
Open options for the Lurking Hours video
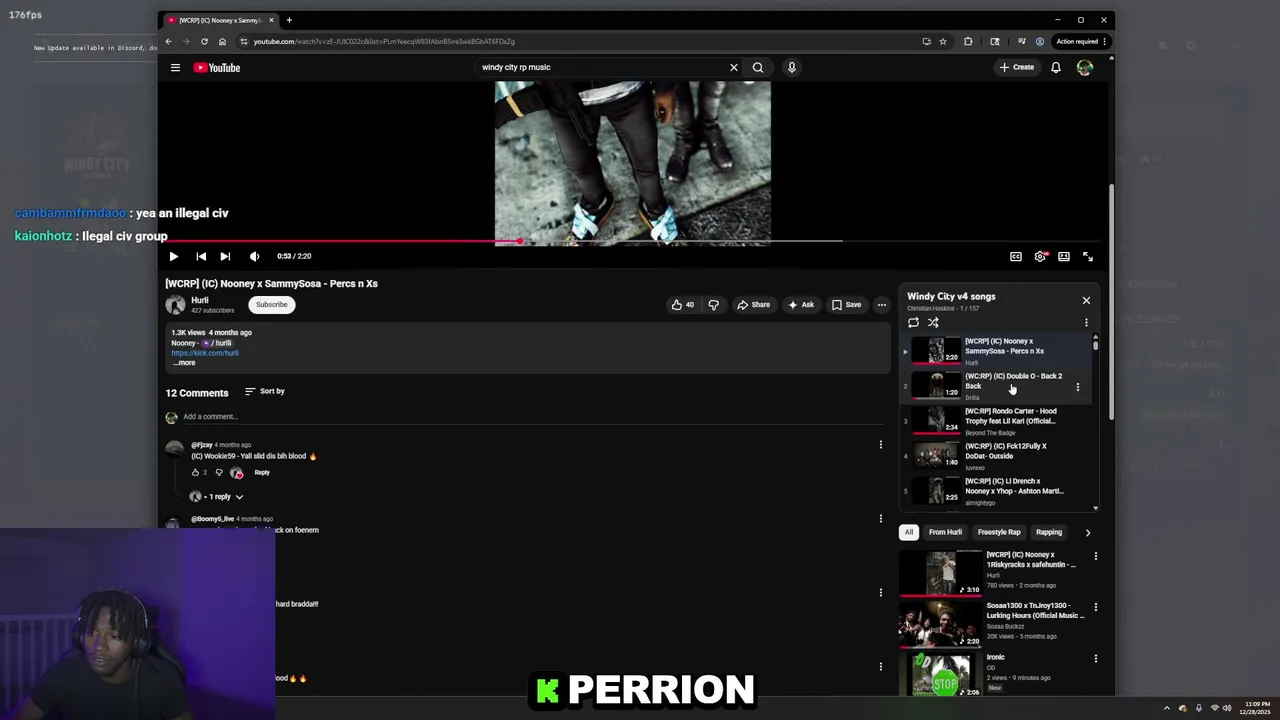point(1095,607)
